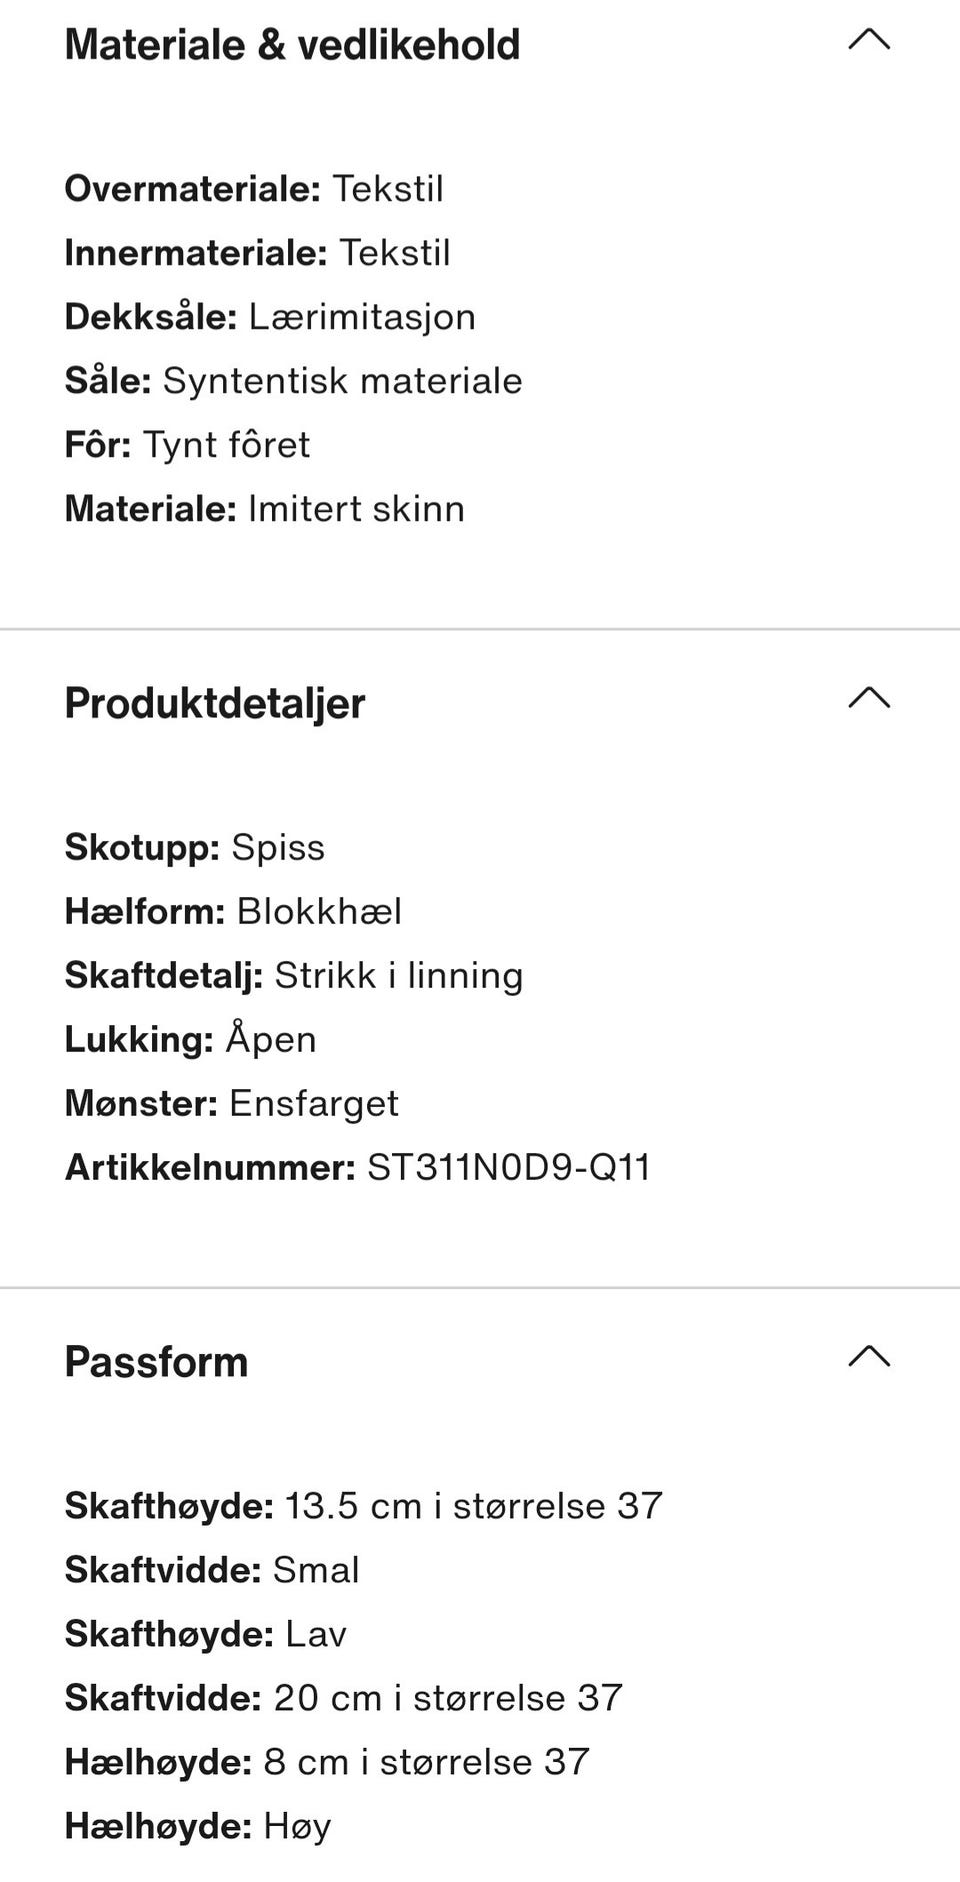Click the Skaftdetalj: Strikk i linning line

click(x=294, y=976)
